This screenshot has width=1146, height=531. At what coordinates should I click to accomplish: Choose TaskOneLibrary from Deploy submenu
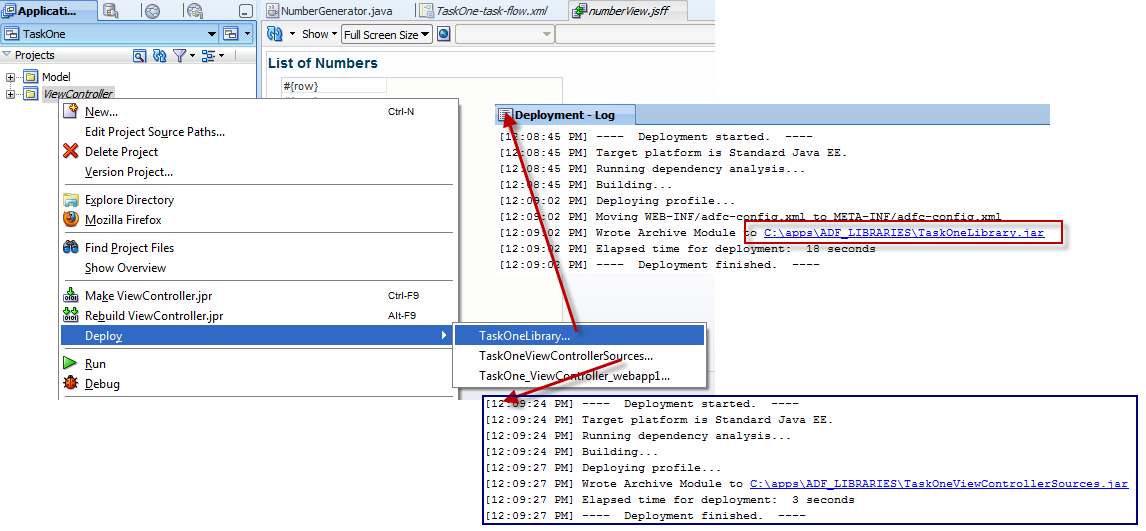(524, 336)
